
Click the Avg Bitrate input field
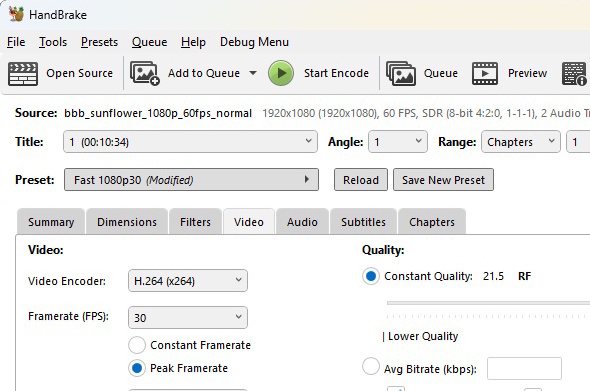click(524, 369)
